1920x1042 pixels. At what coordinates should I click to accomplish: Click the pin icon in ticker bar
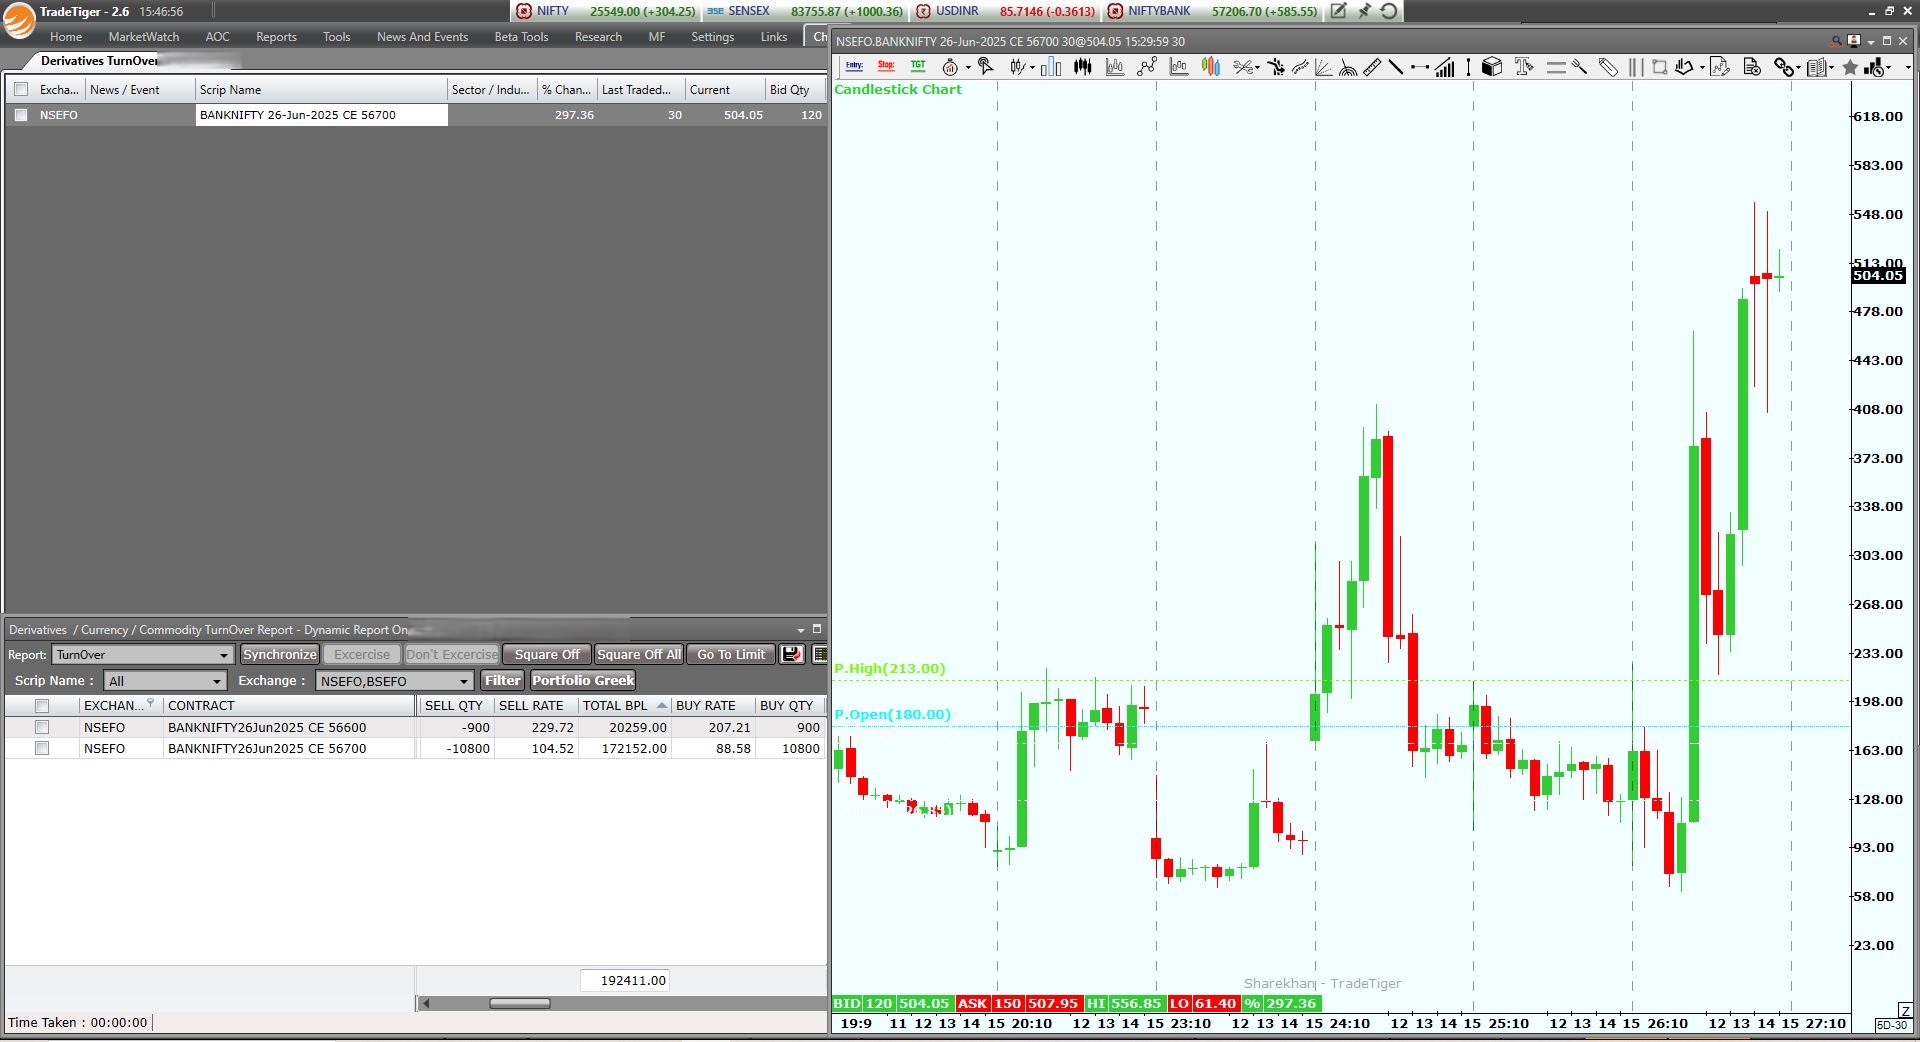click(1364, 11)
